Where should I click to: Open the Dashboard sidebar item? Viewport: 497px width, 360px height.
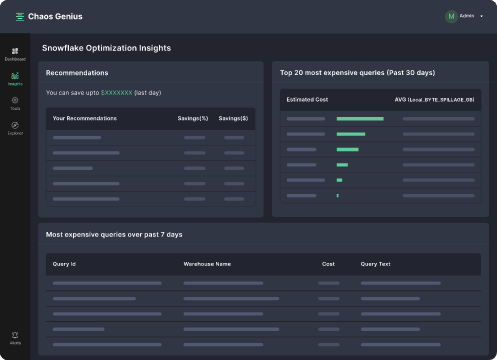pyautogui.click(x=15, y=54)
